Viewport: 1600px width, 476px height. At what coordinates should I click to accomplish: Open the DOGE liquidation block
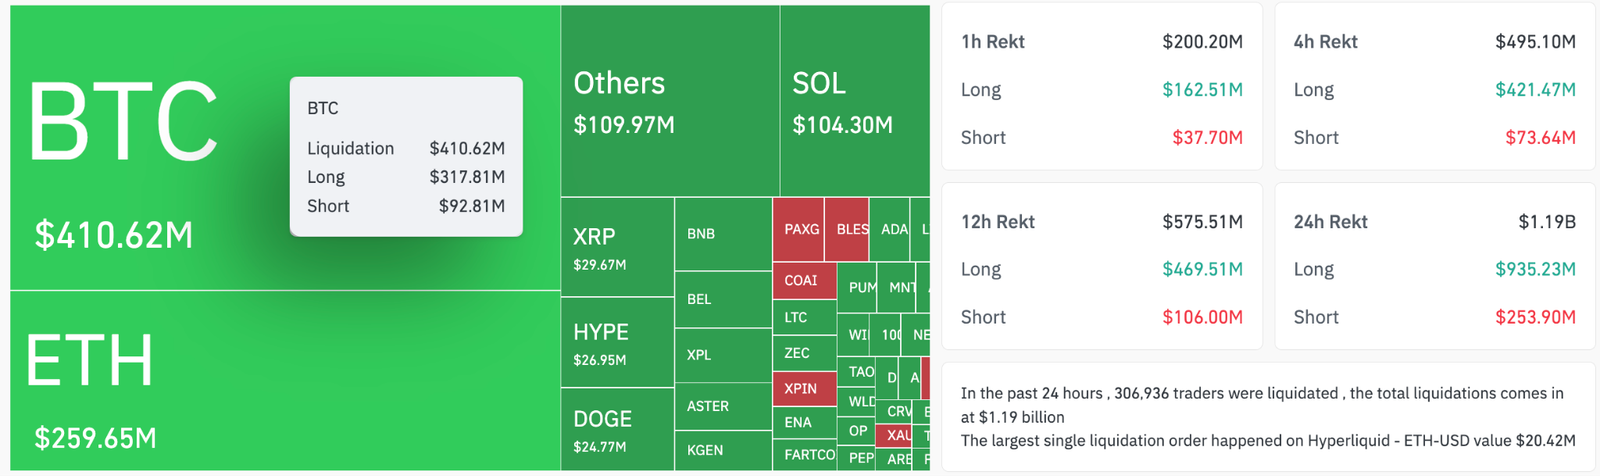(x=617, y=429)
